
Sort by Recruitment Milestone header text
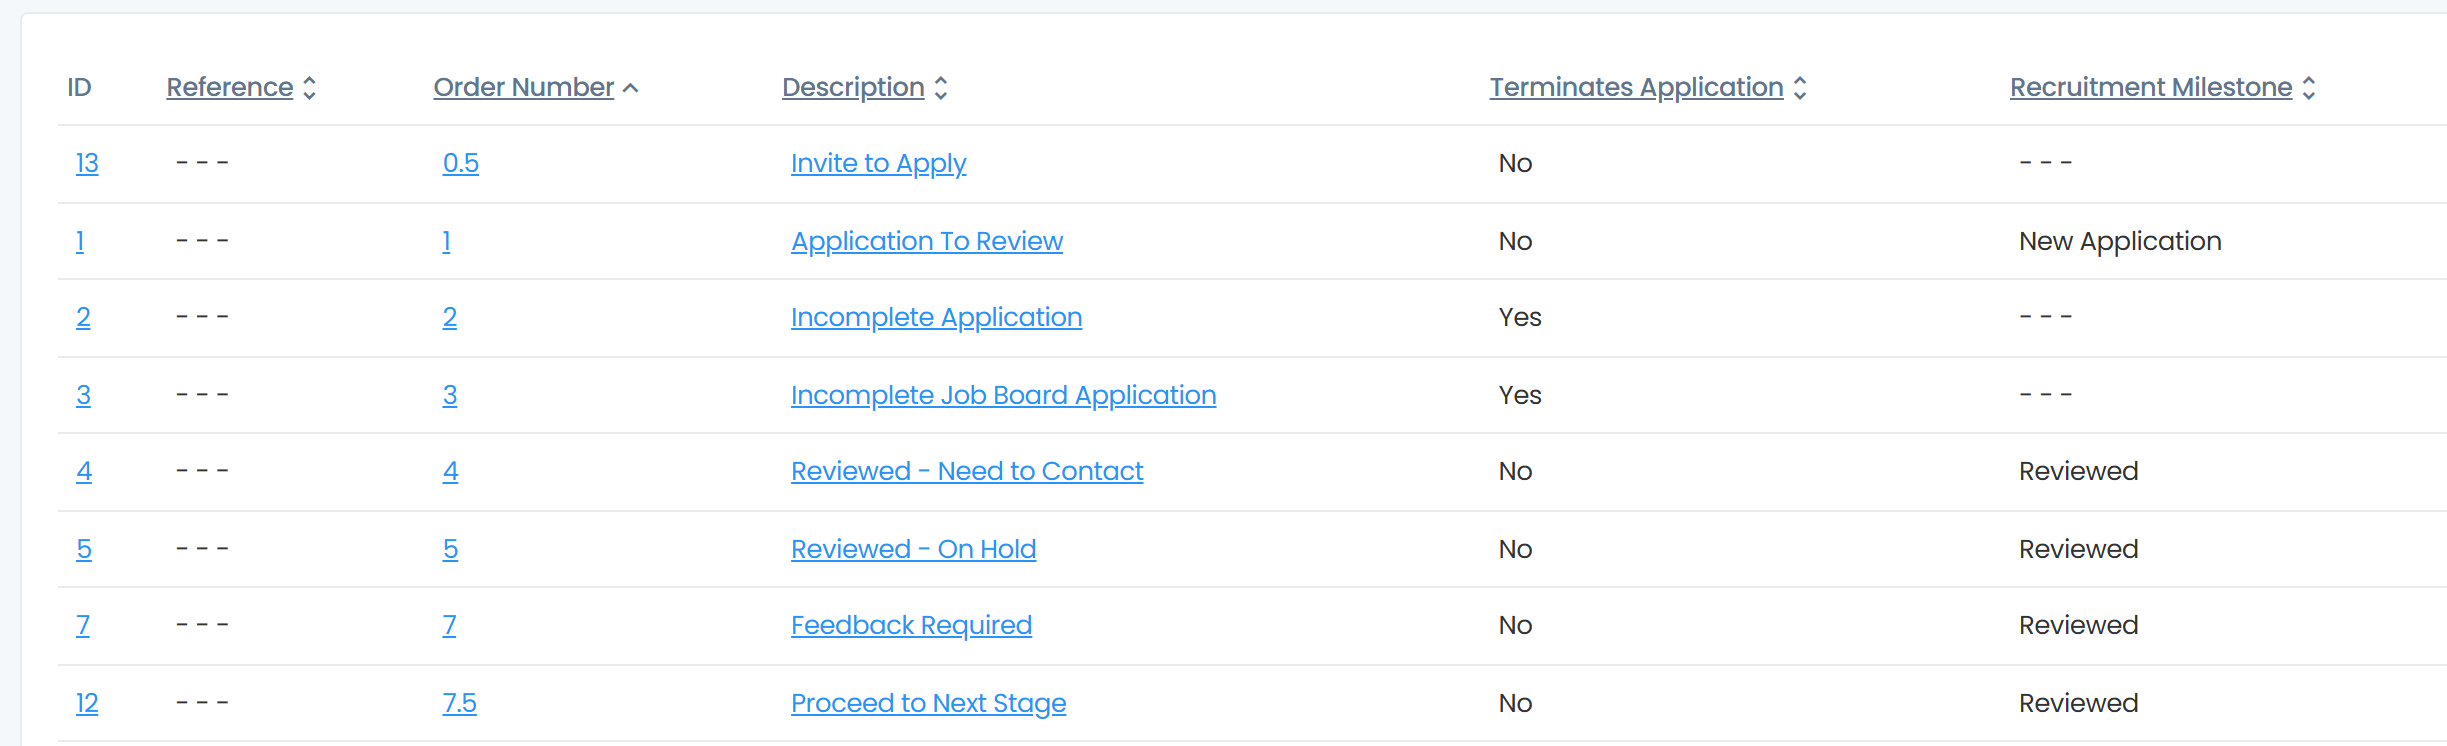[2151, 87]
